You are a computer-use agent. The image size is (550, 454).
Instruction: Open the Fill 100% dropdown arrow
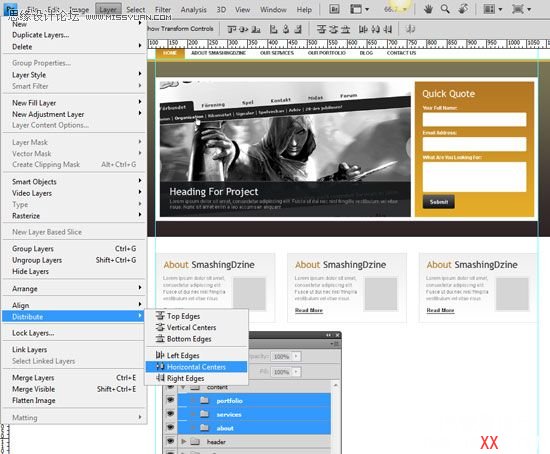click(296, 372)
